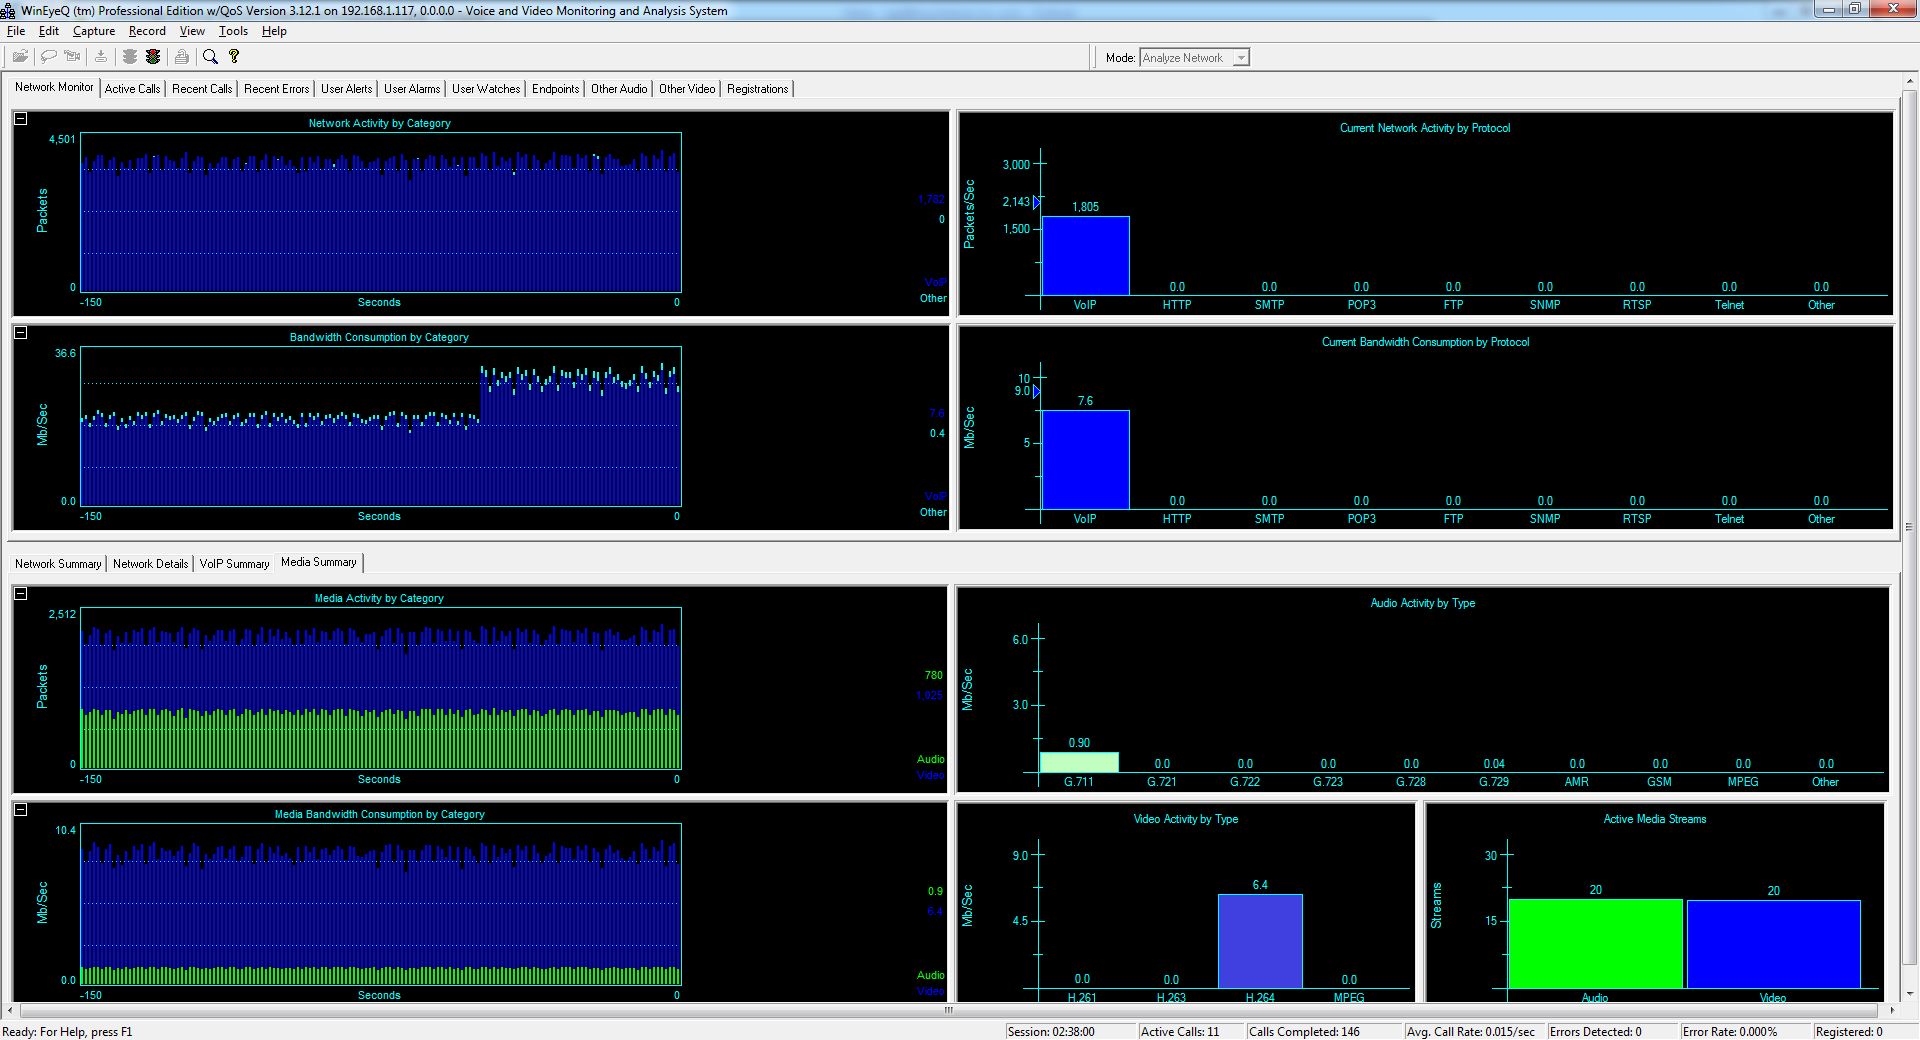Switch to the Recent Errors tab
Viewport: 1920px width, 1040px height.
[x=276, y=89]
